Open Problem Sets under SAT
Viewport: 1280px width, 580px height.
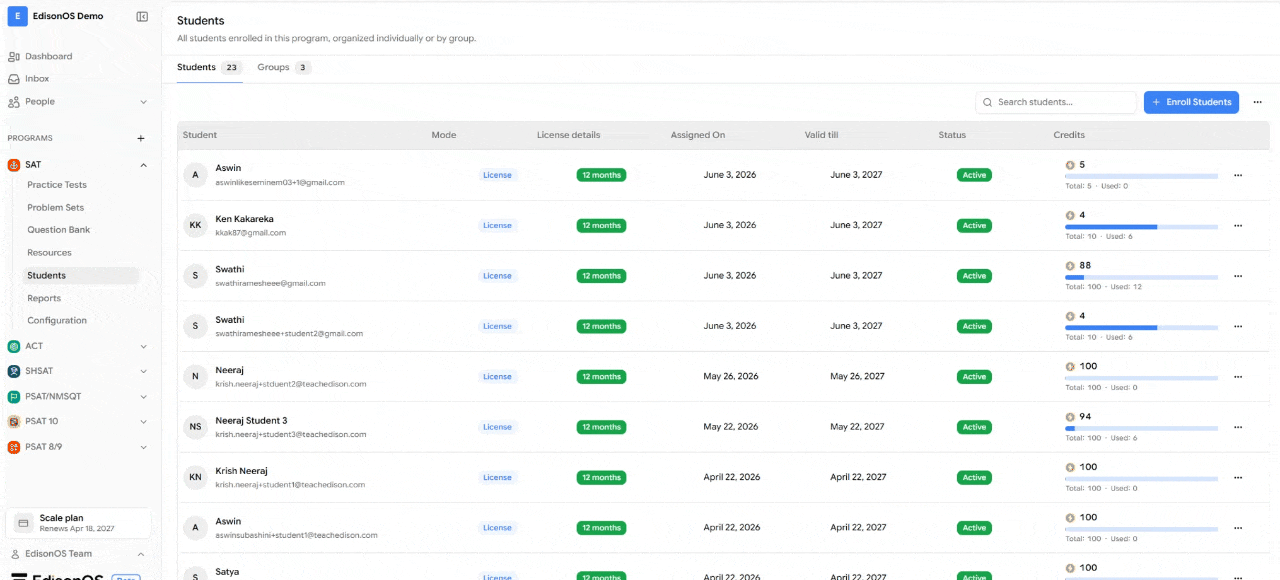pos(56,207)
